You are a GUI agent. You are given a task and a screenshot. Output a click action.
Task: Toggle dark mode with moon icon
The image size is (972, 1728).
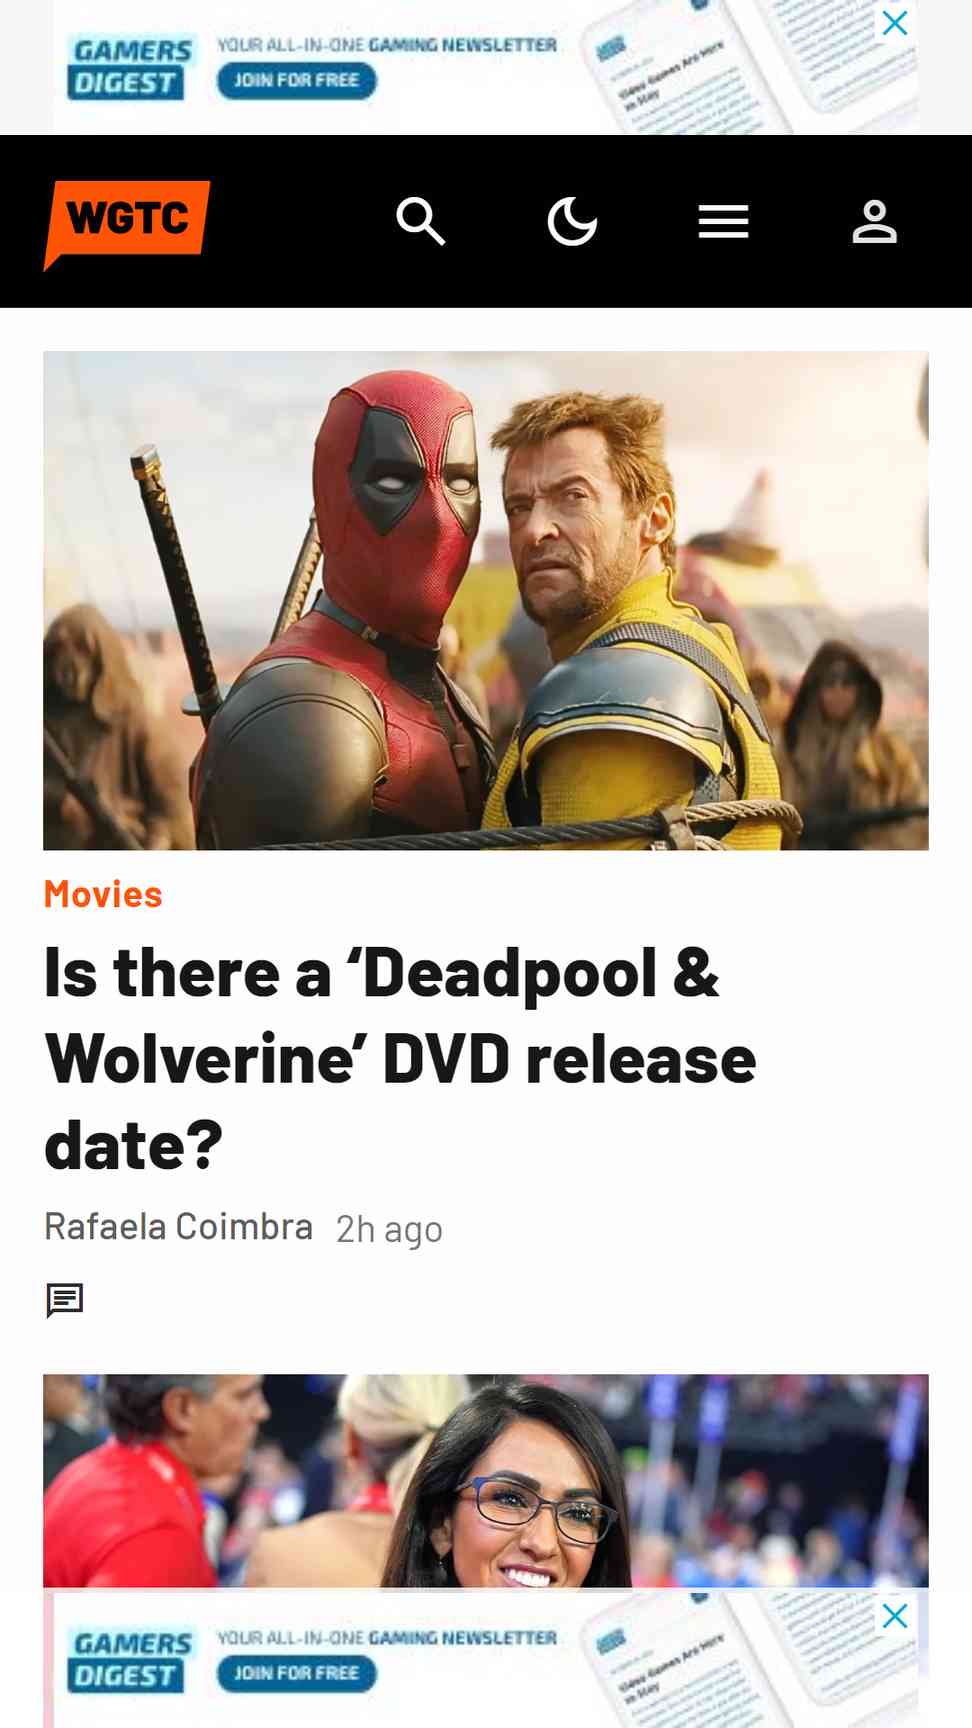[x=572, y=221]
